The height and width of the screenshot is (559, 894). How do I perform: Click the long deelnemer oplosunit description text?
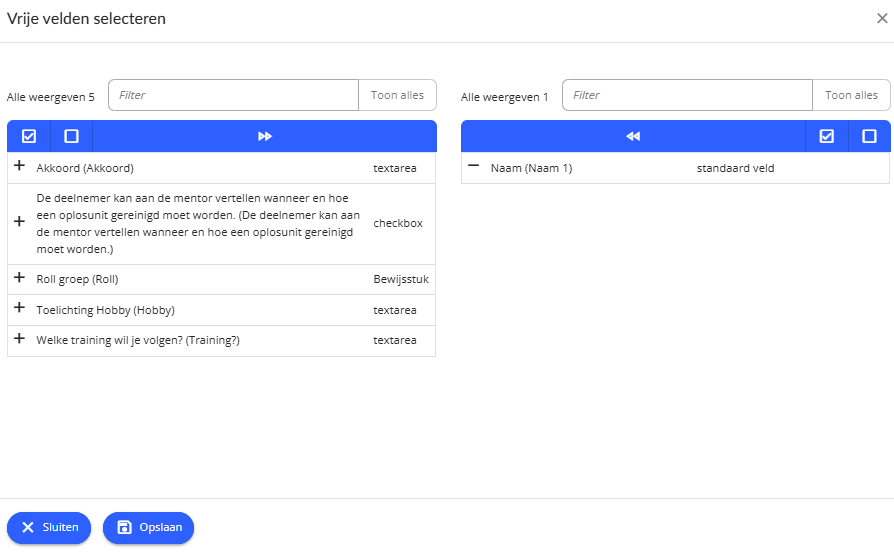pyautogui.click(x=198, y=224)
